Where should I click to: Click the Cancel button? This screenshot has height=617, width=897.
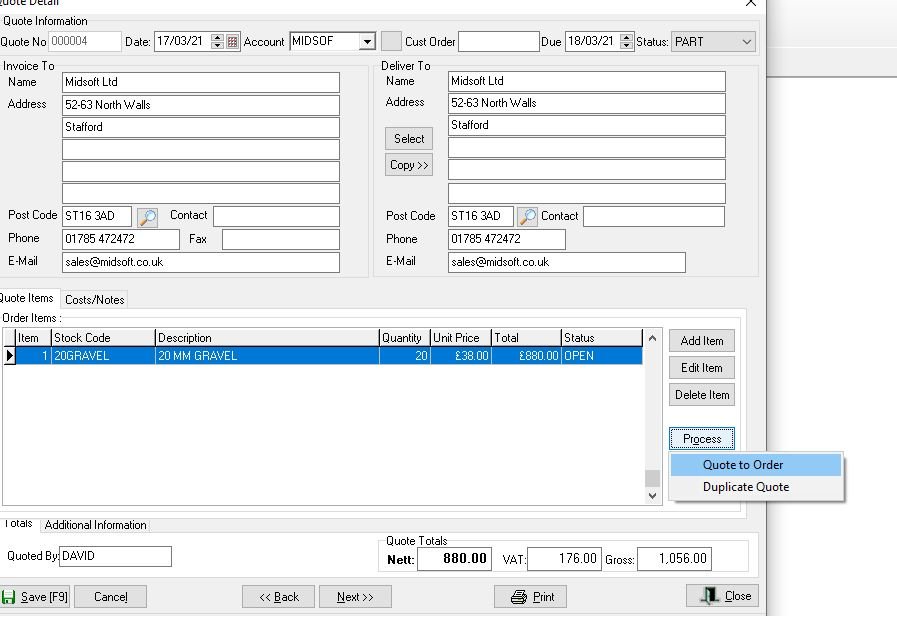click(110, 597)
